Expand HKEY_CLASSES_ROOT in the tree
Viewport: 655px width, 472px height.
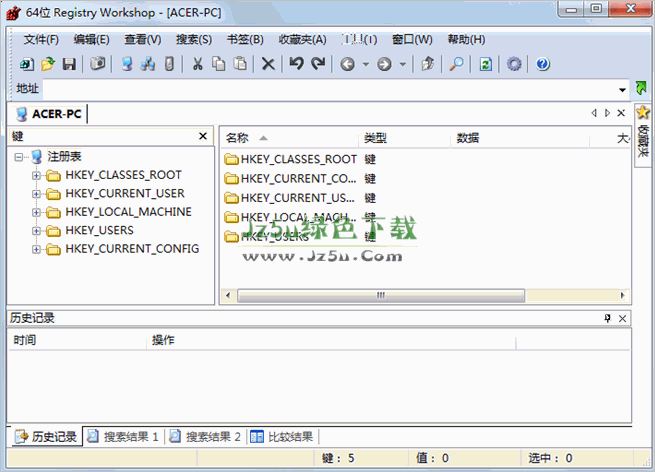(36, 175)
